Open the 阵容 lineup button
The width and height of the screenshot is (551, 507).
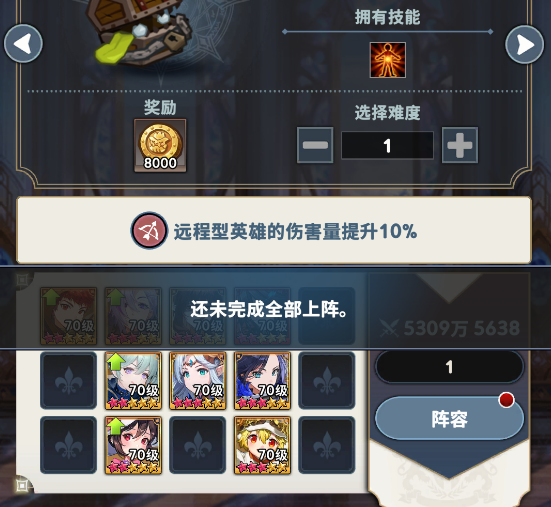coord(449,418)
